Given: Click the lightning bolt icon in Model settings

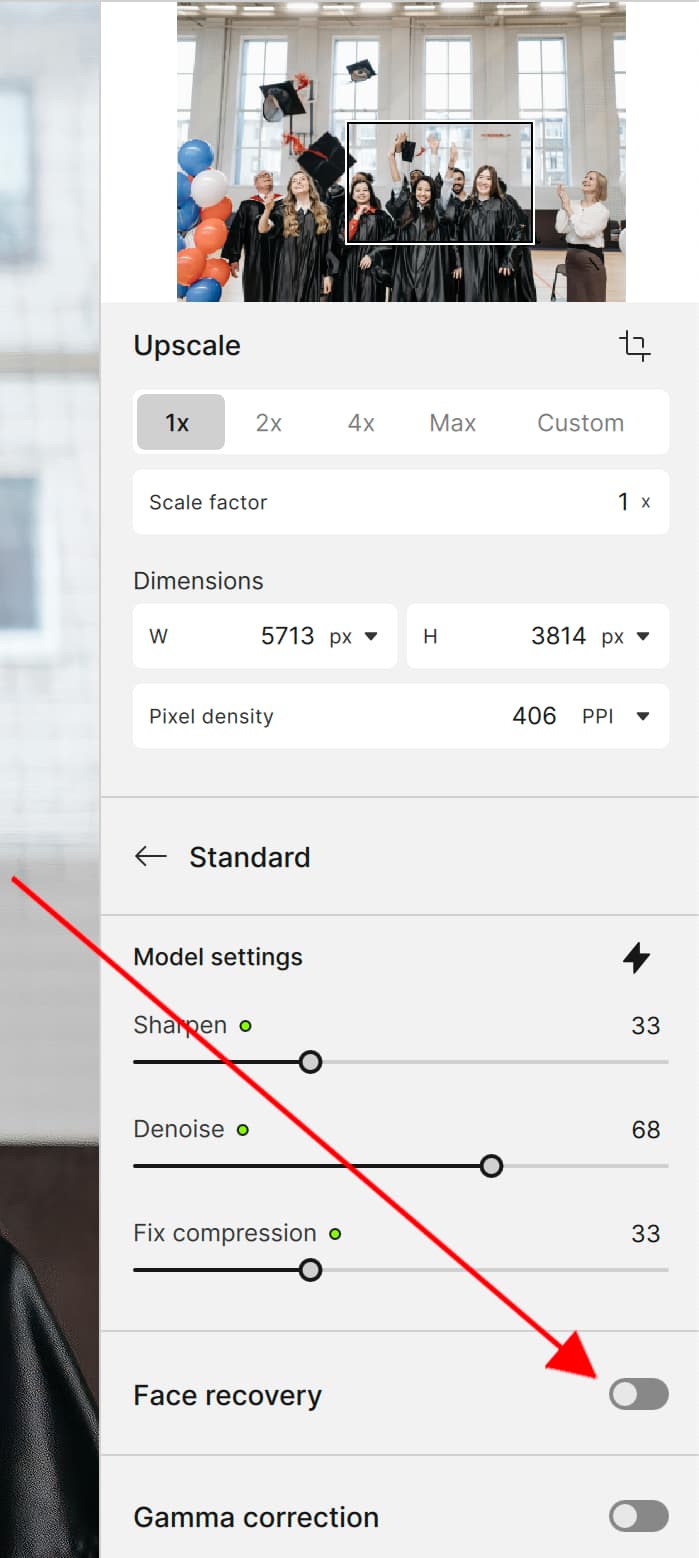Looking at the screenshot, I should coord(636,957).
